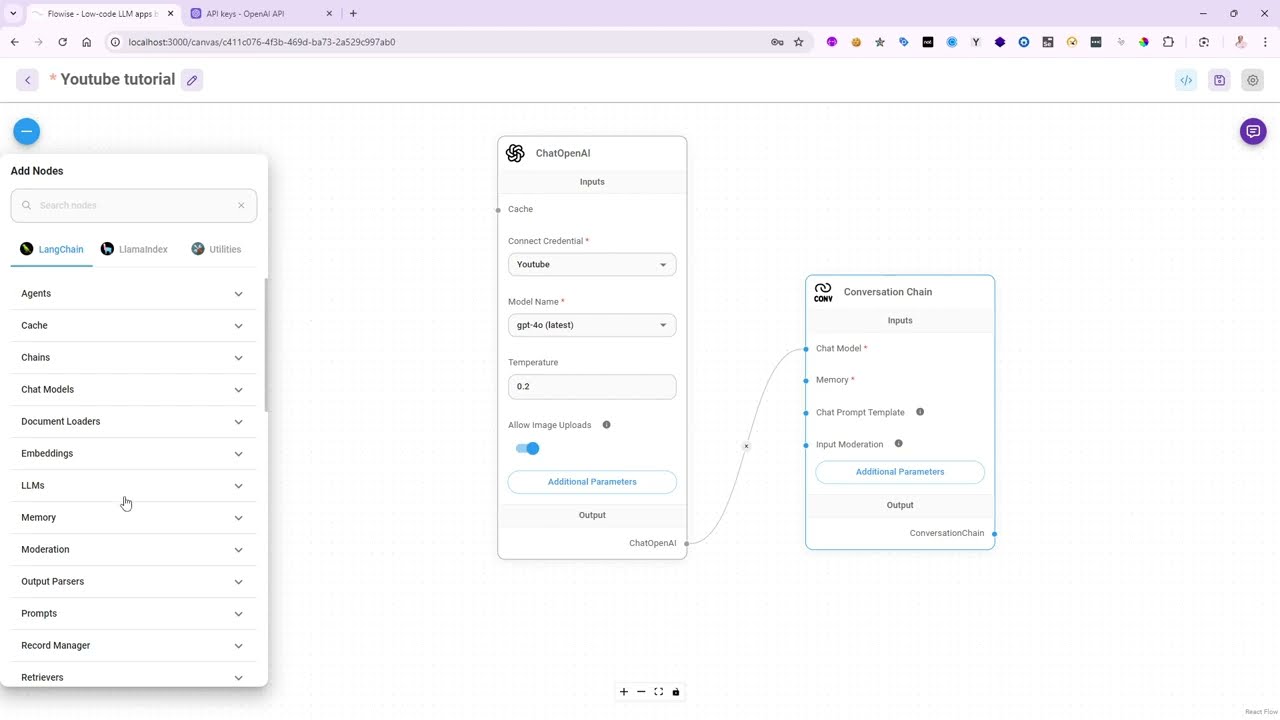The height and width of the screenshot is (720, 1280).
Task: Show info for Chat Prompt Template
Action: [x=920, y=412]
